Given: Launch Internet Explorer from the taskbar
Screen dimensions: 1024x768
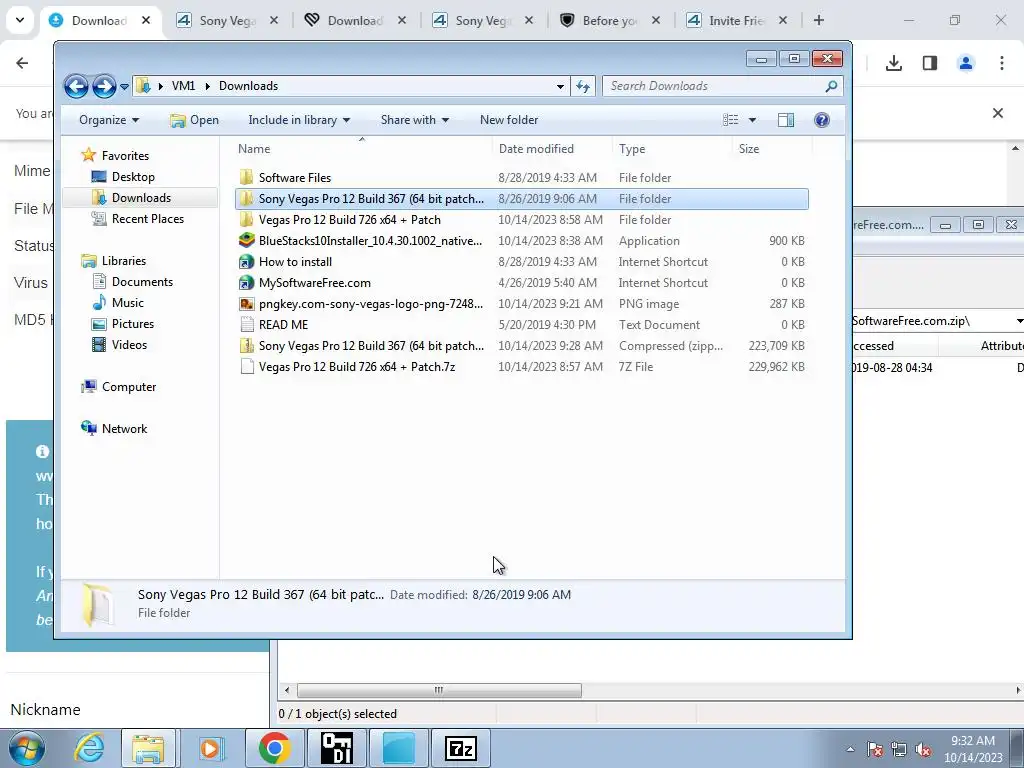Looking at the screenshot, I should click(89, 748).
